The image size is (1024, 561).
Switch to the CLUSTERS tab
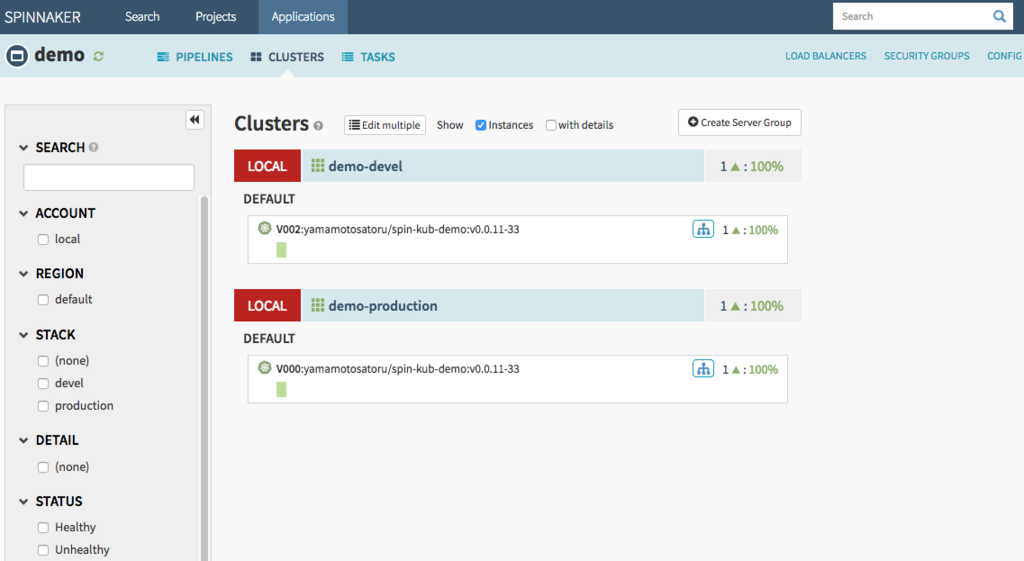287,57
